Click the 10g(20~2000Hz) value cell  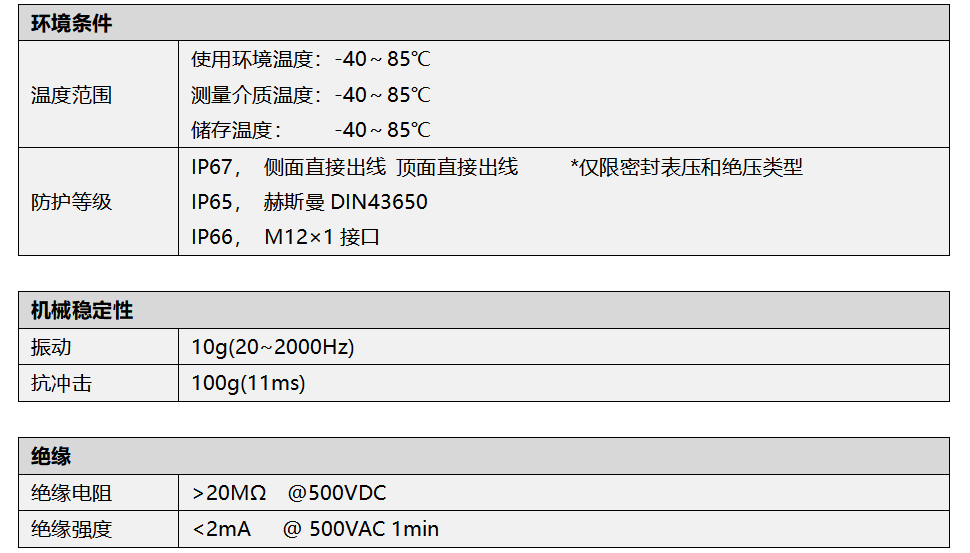(x=273, y=347)
